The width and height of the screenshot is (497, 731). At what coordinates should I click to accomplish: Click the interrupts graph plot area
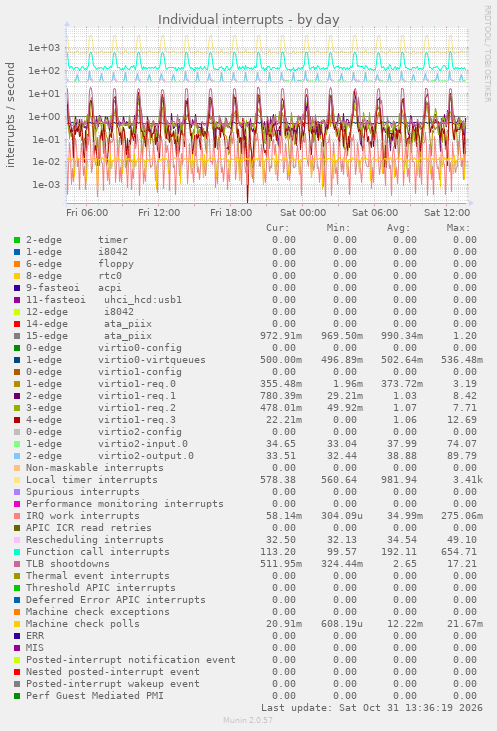coord(267,116)
